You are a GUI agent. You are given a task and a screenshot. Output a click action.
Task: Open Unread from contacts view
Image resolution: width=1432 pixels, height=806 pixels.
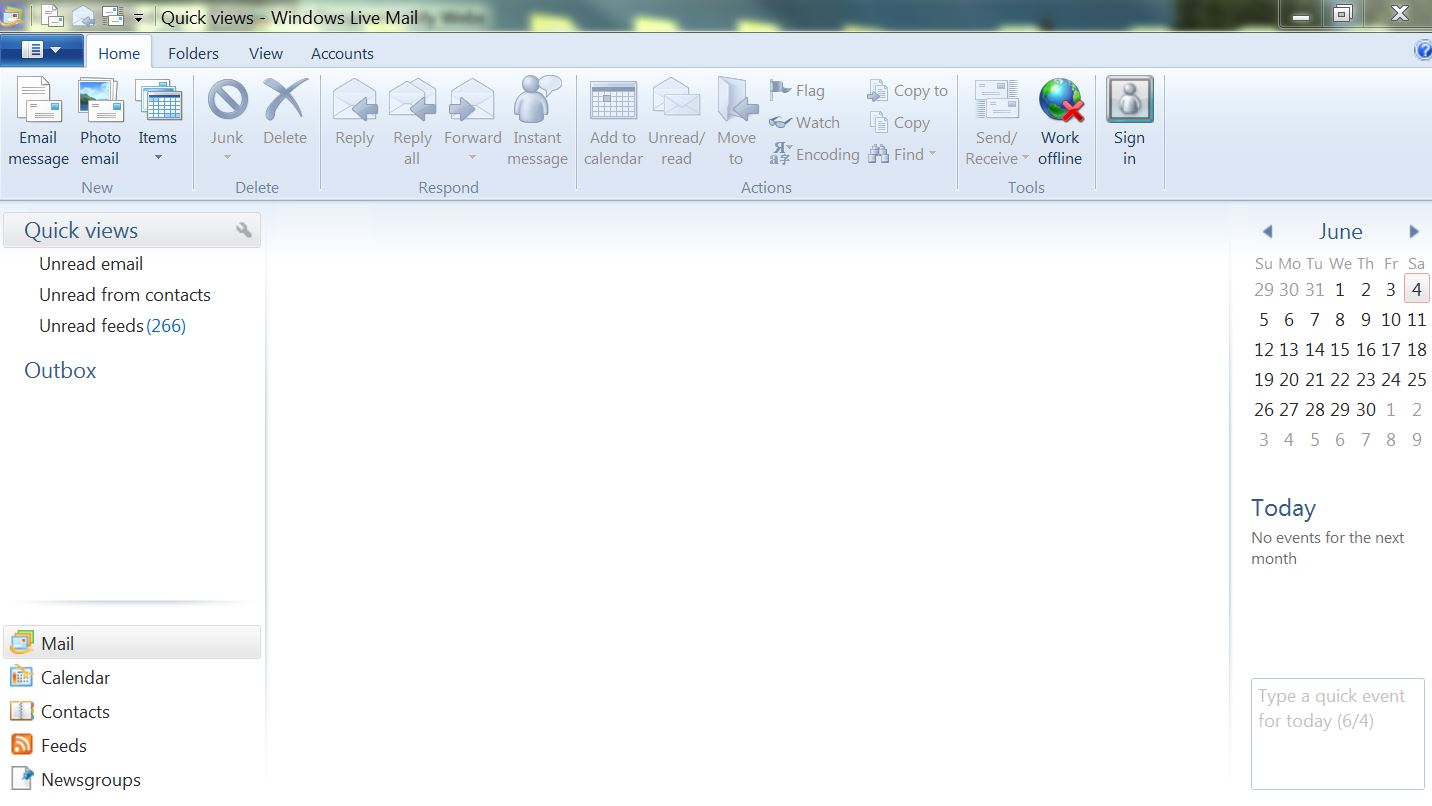click(125, 295)
